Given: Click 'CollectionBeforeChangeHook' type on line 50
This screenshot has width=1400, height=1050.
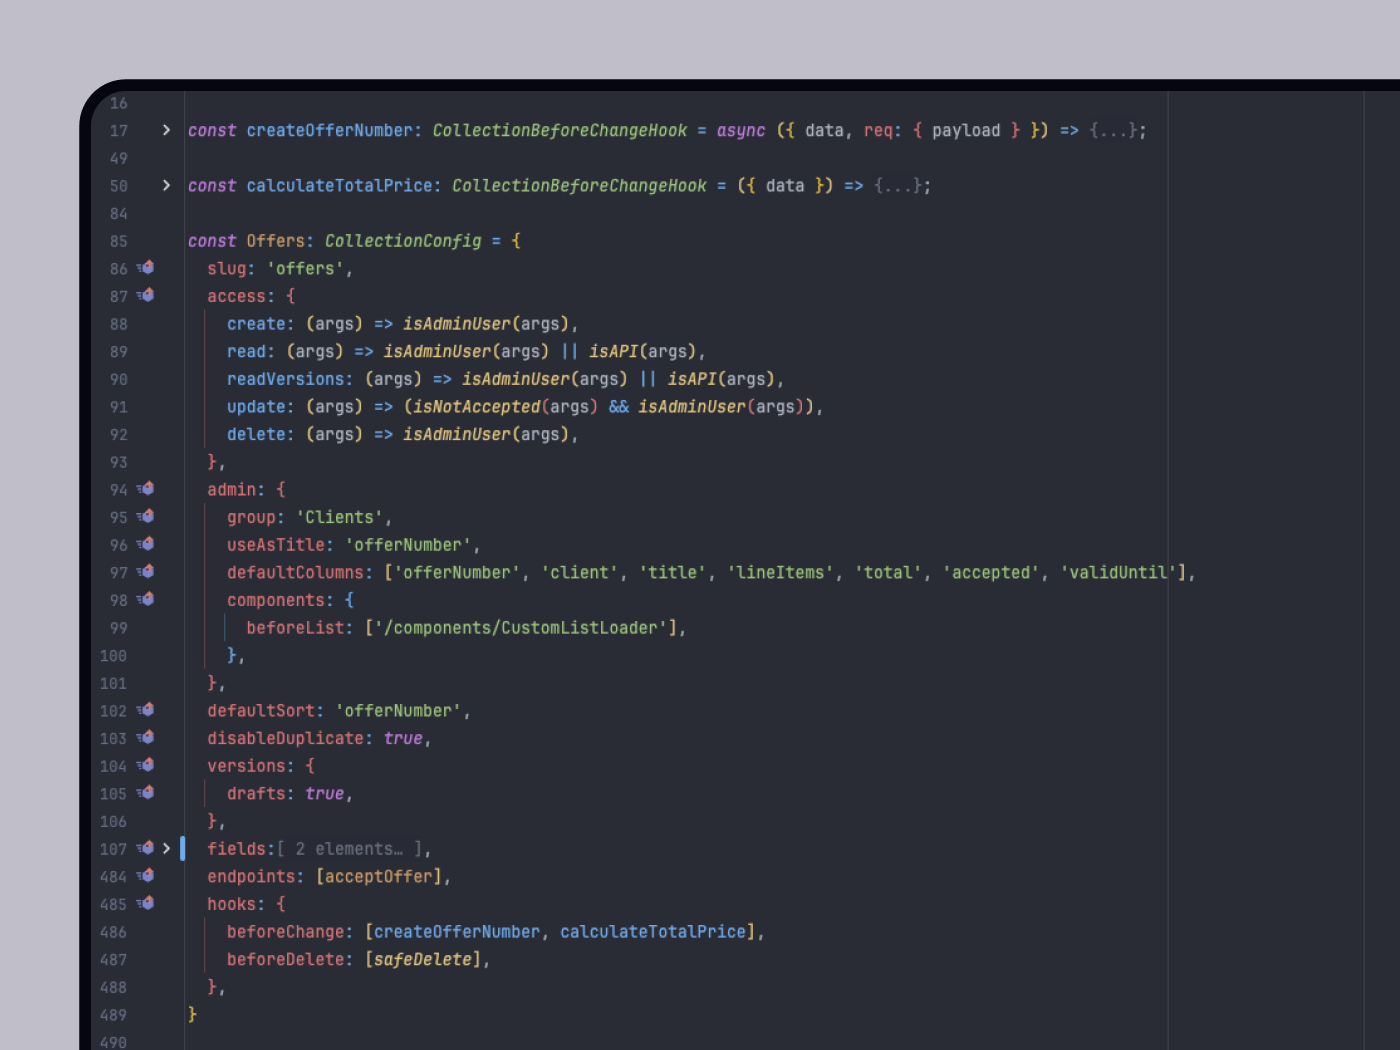Looking at the screenshot, I should [x=579, y=185].
